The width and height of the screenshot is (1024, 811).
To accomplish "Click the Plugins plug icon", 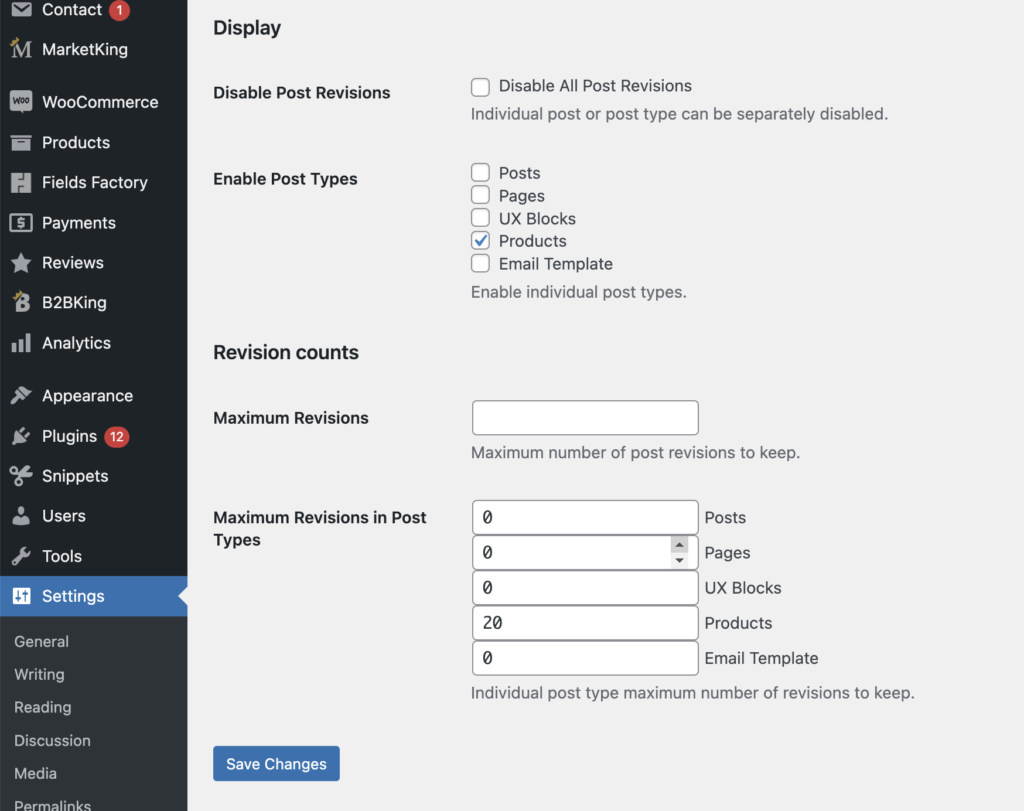I will [x=21, y=436].
